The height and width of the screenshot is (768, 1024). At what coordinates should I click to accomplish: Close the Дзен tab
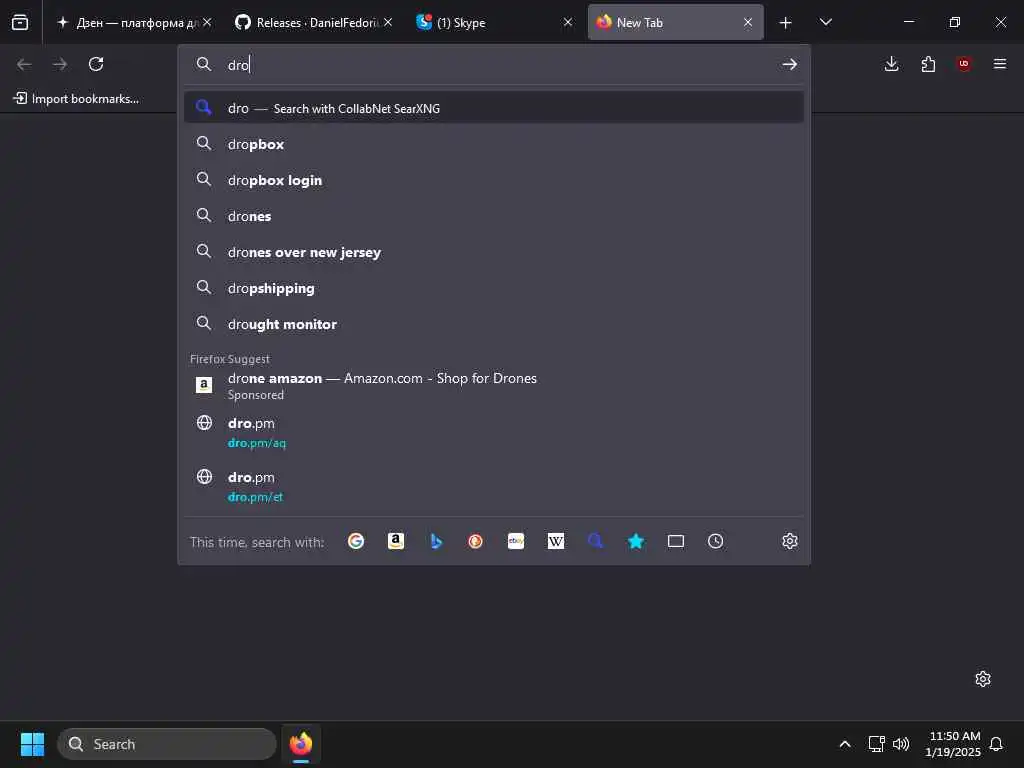207,22
